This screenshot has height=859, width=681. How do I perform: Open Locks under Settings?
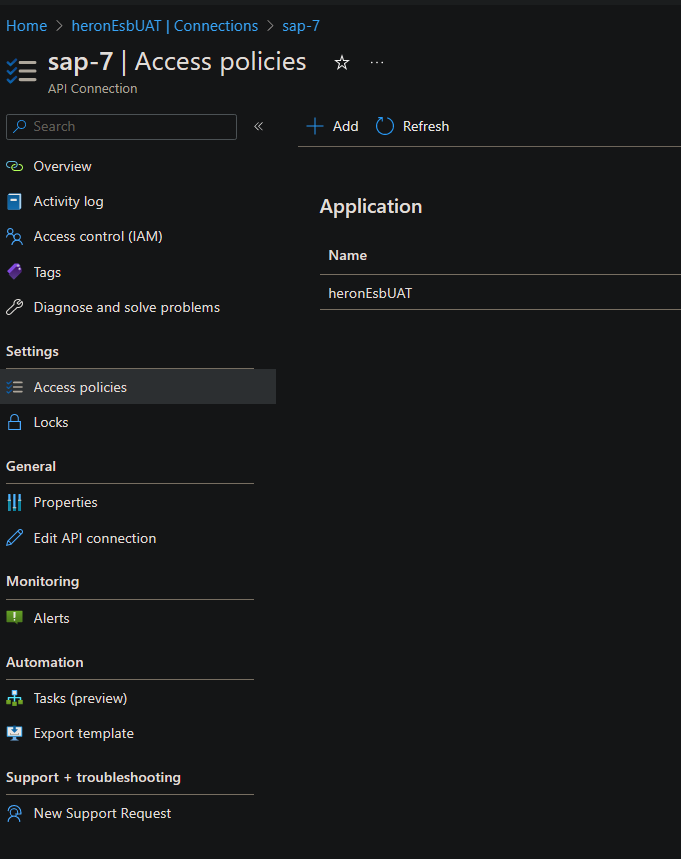51,422
